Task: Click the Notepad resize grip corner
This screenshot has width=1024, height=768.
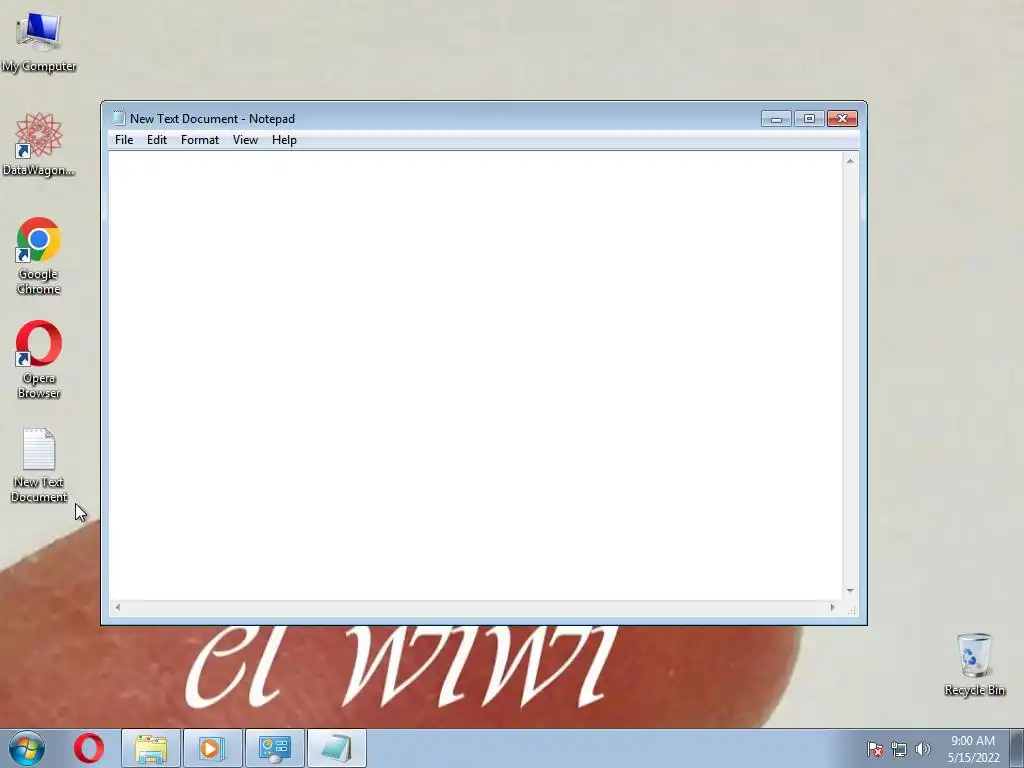Action: tap(852, 610)
